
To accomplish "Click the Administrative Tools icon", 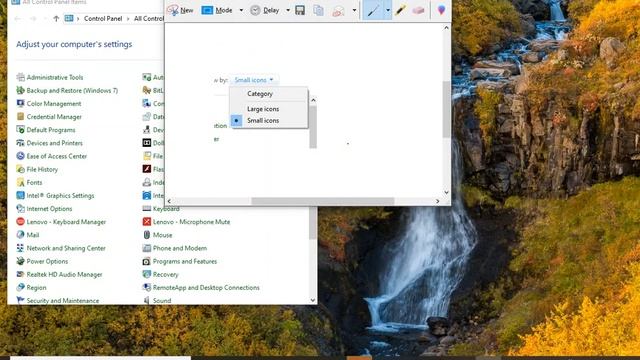I will 20,77.
